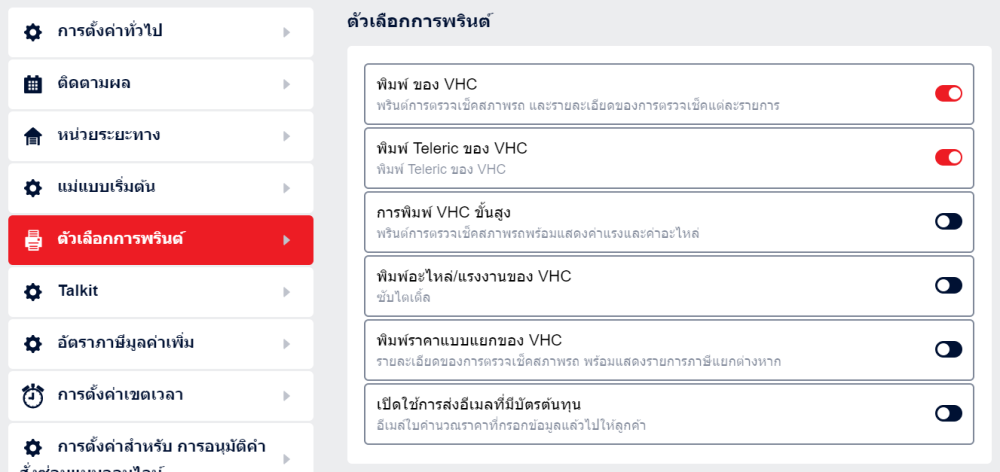The height and width of the screenshot is (472, 1000).
Task: Select the แม่แบบเริ่มต้น sidebar entry
Action: [x=106, y=188]
